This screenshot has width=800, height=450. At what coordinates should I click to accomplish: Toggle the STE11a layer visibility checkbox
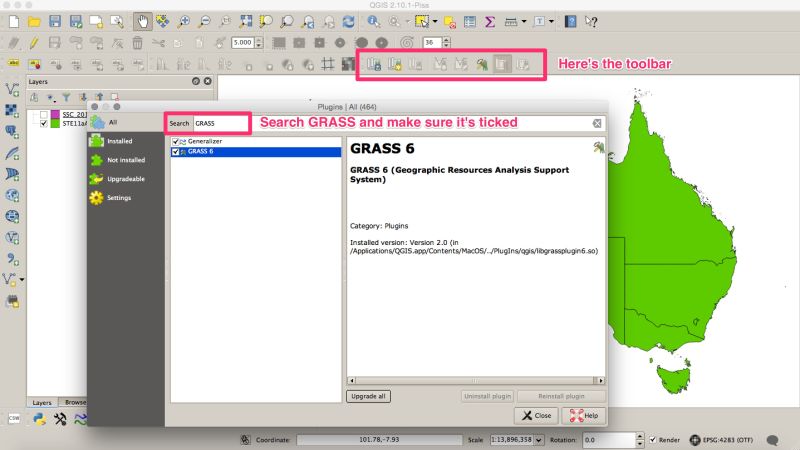(43, 123)
